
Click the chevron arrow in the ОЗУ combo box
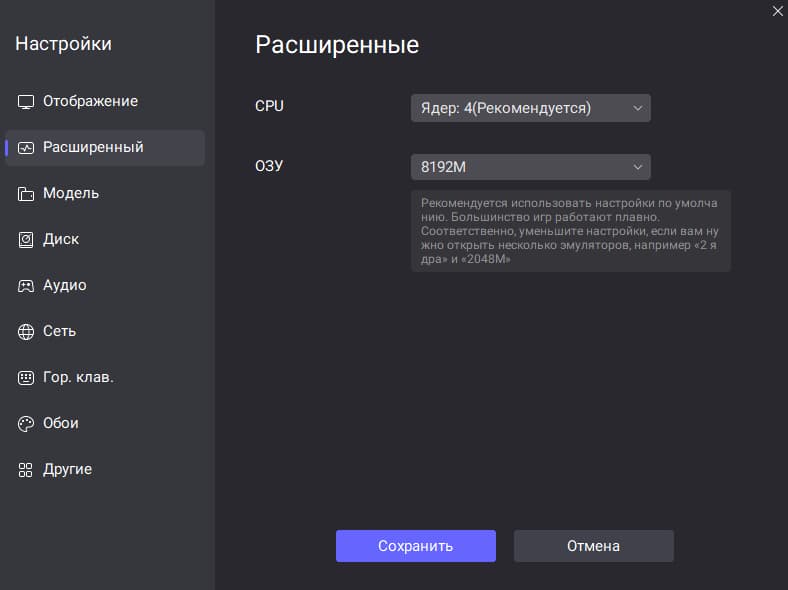point(637,167)
